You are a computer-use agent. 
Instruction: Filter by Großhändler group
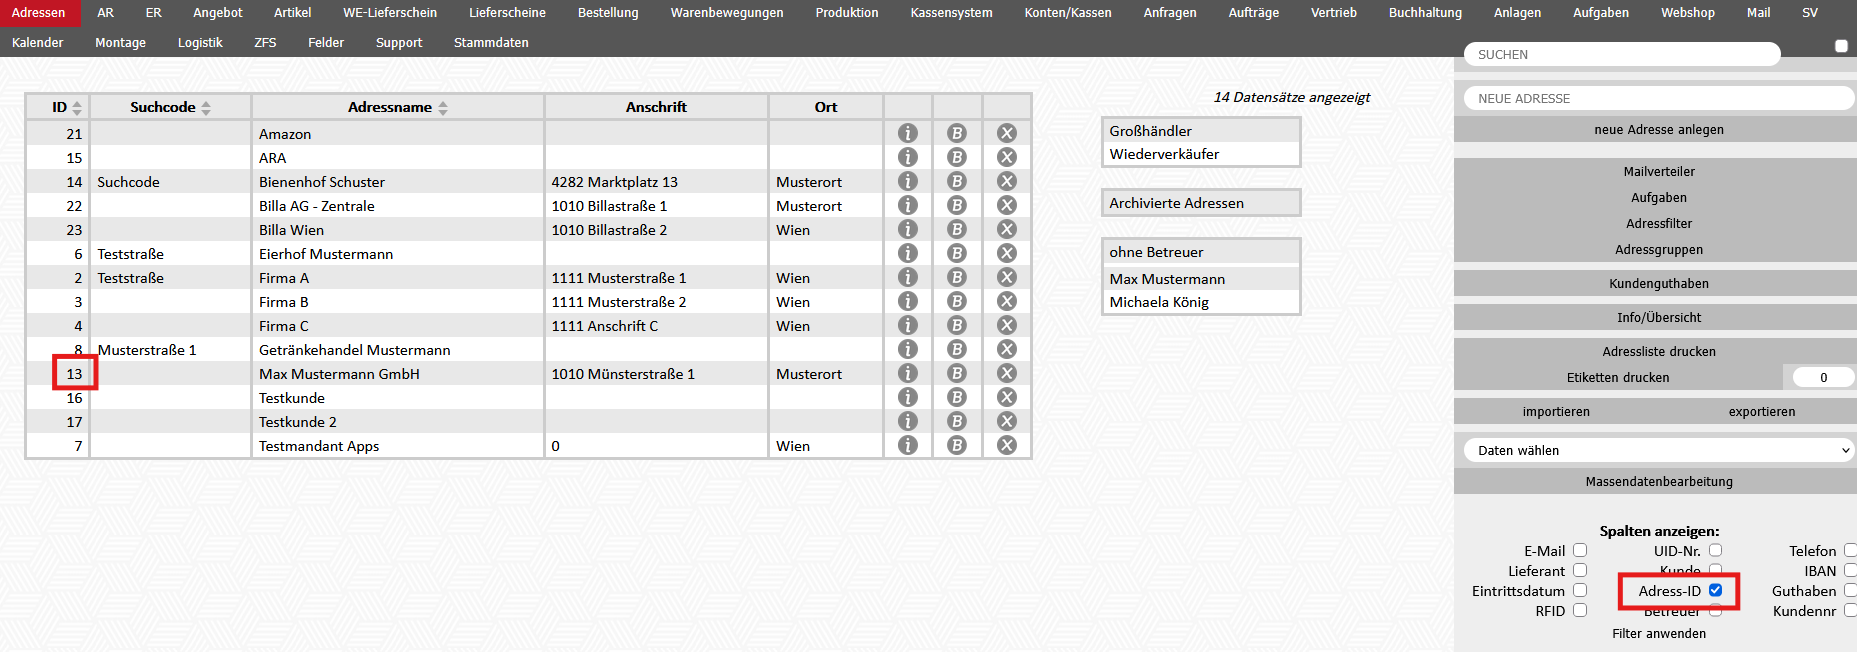(1201, 131)
